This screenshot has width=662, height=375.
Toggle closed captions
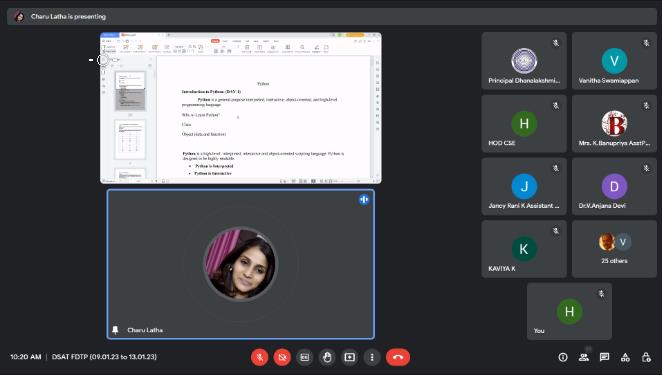click(x=304, y=357)
